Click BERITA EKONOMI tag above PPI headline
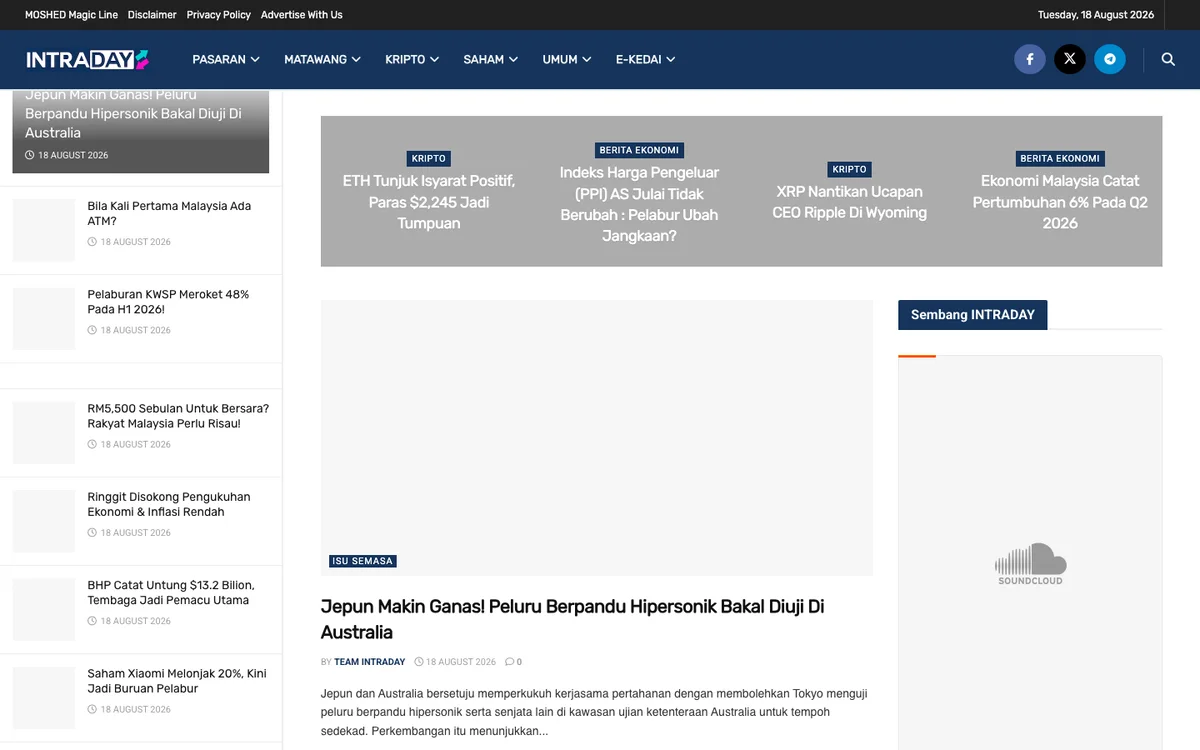Image resolution: width=1200 pixels, height=750 pixels. pos(639,150)
